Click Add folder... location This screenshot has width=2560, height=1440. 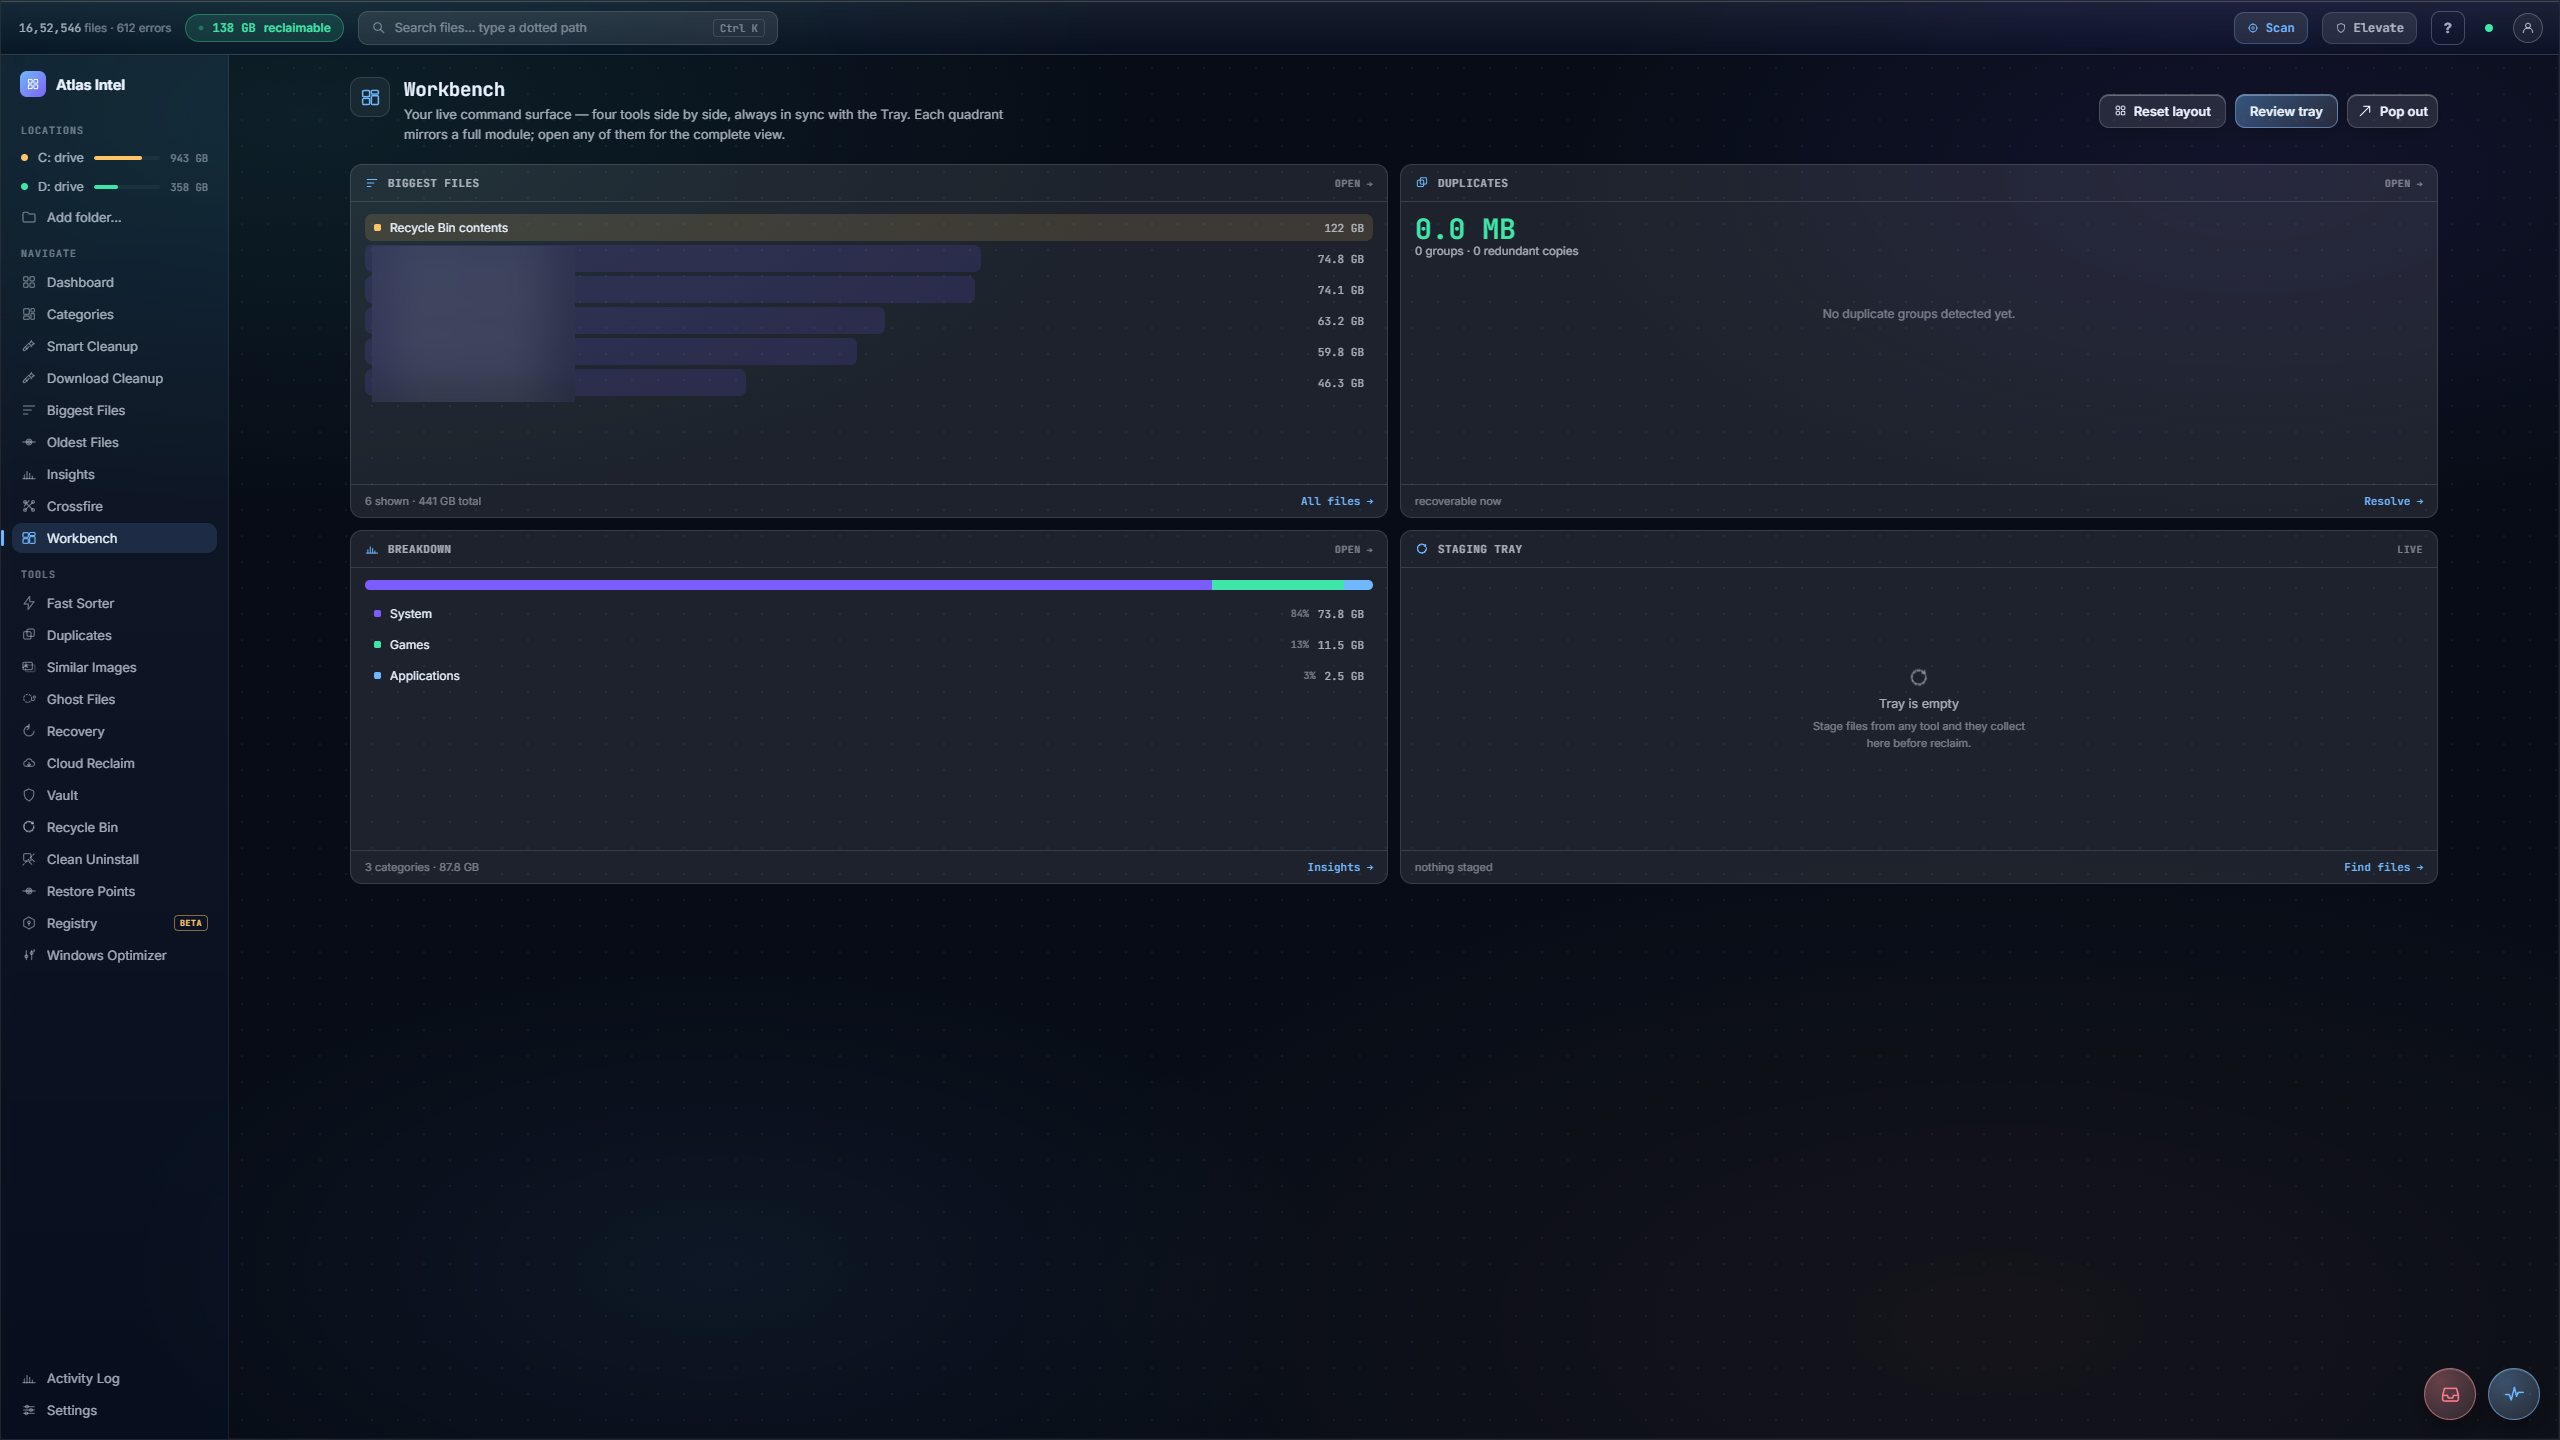pos(114,217)
